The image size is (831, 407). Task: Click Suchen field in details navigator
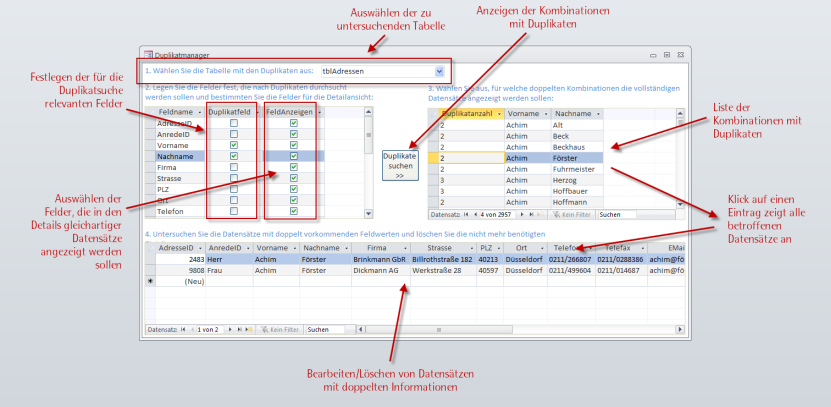point(324,328)
